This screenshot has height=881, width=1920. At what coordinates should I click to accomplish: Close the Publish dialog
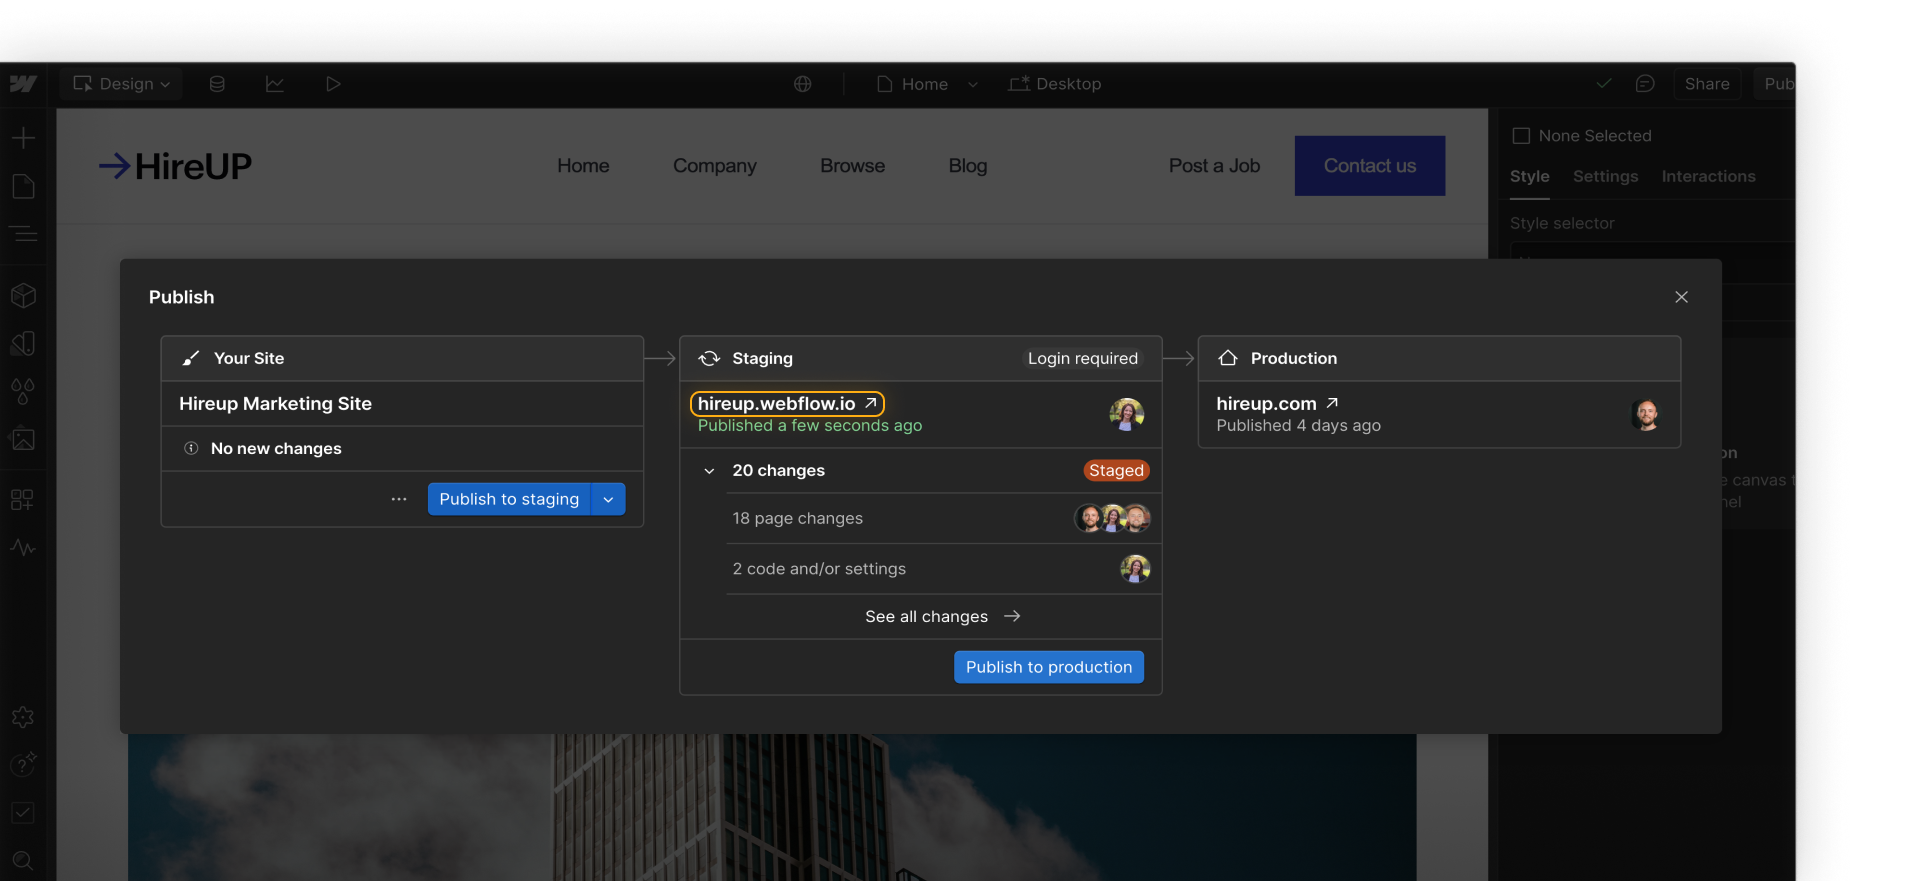pyautogui.click(x=1681, y=297)
